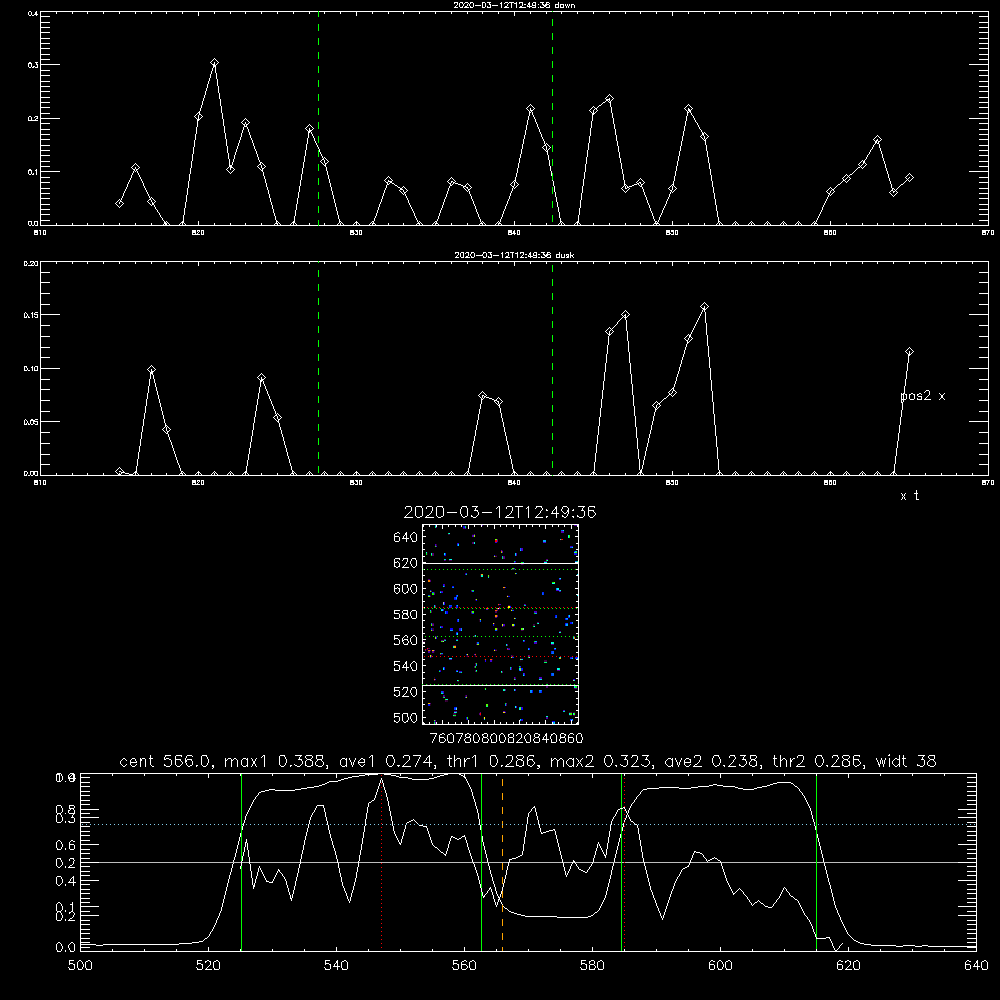
Task: Click the red dotted vertical line at 547
Action: 381,861
